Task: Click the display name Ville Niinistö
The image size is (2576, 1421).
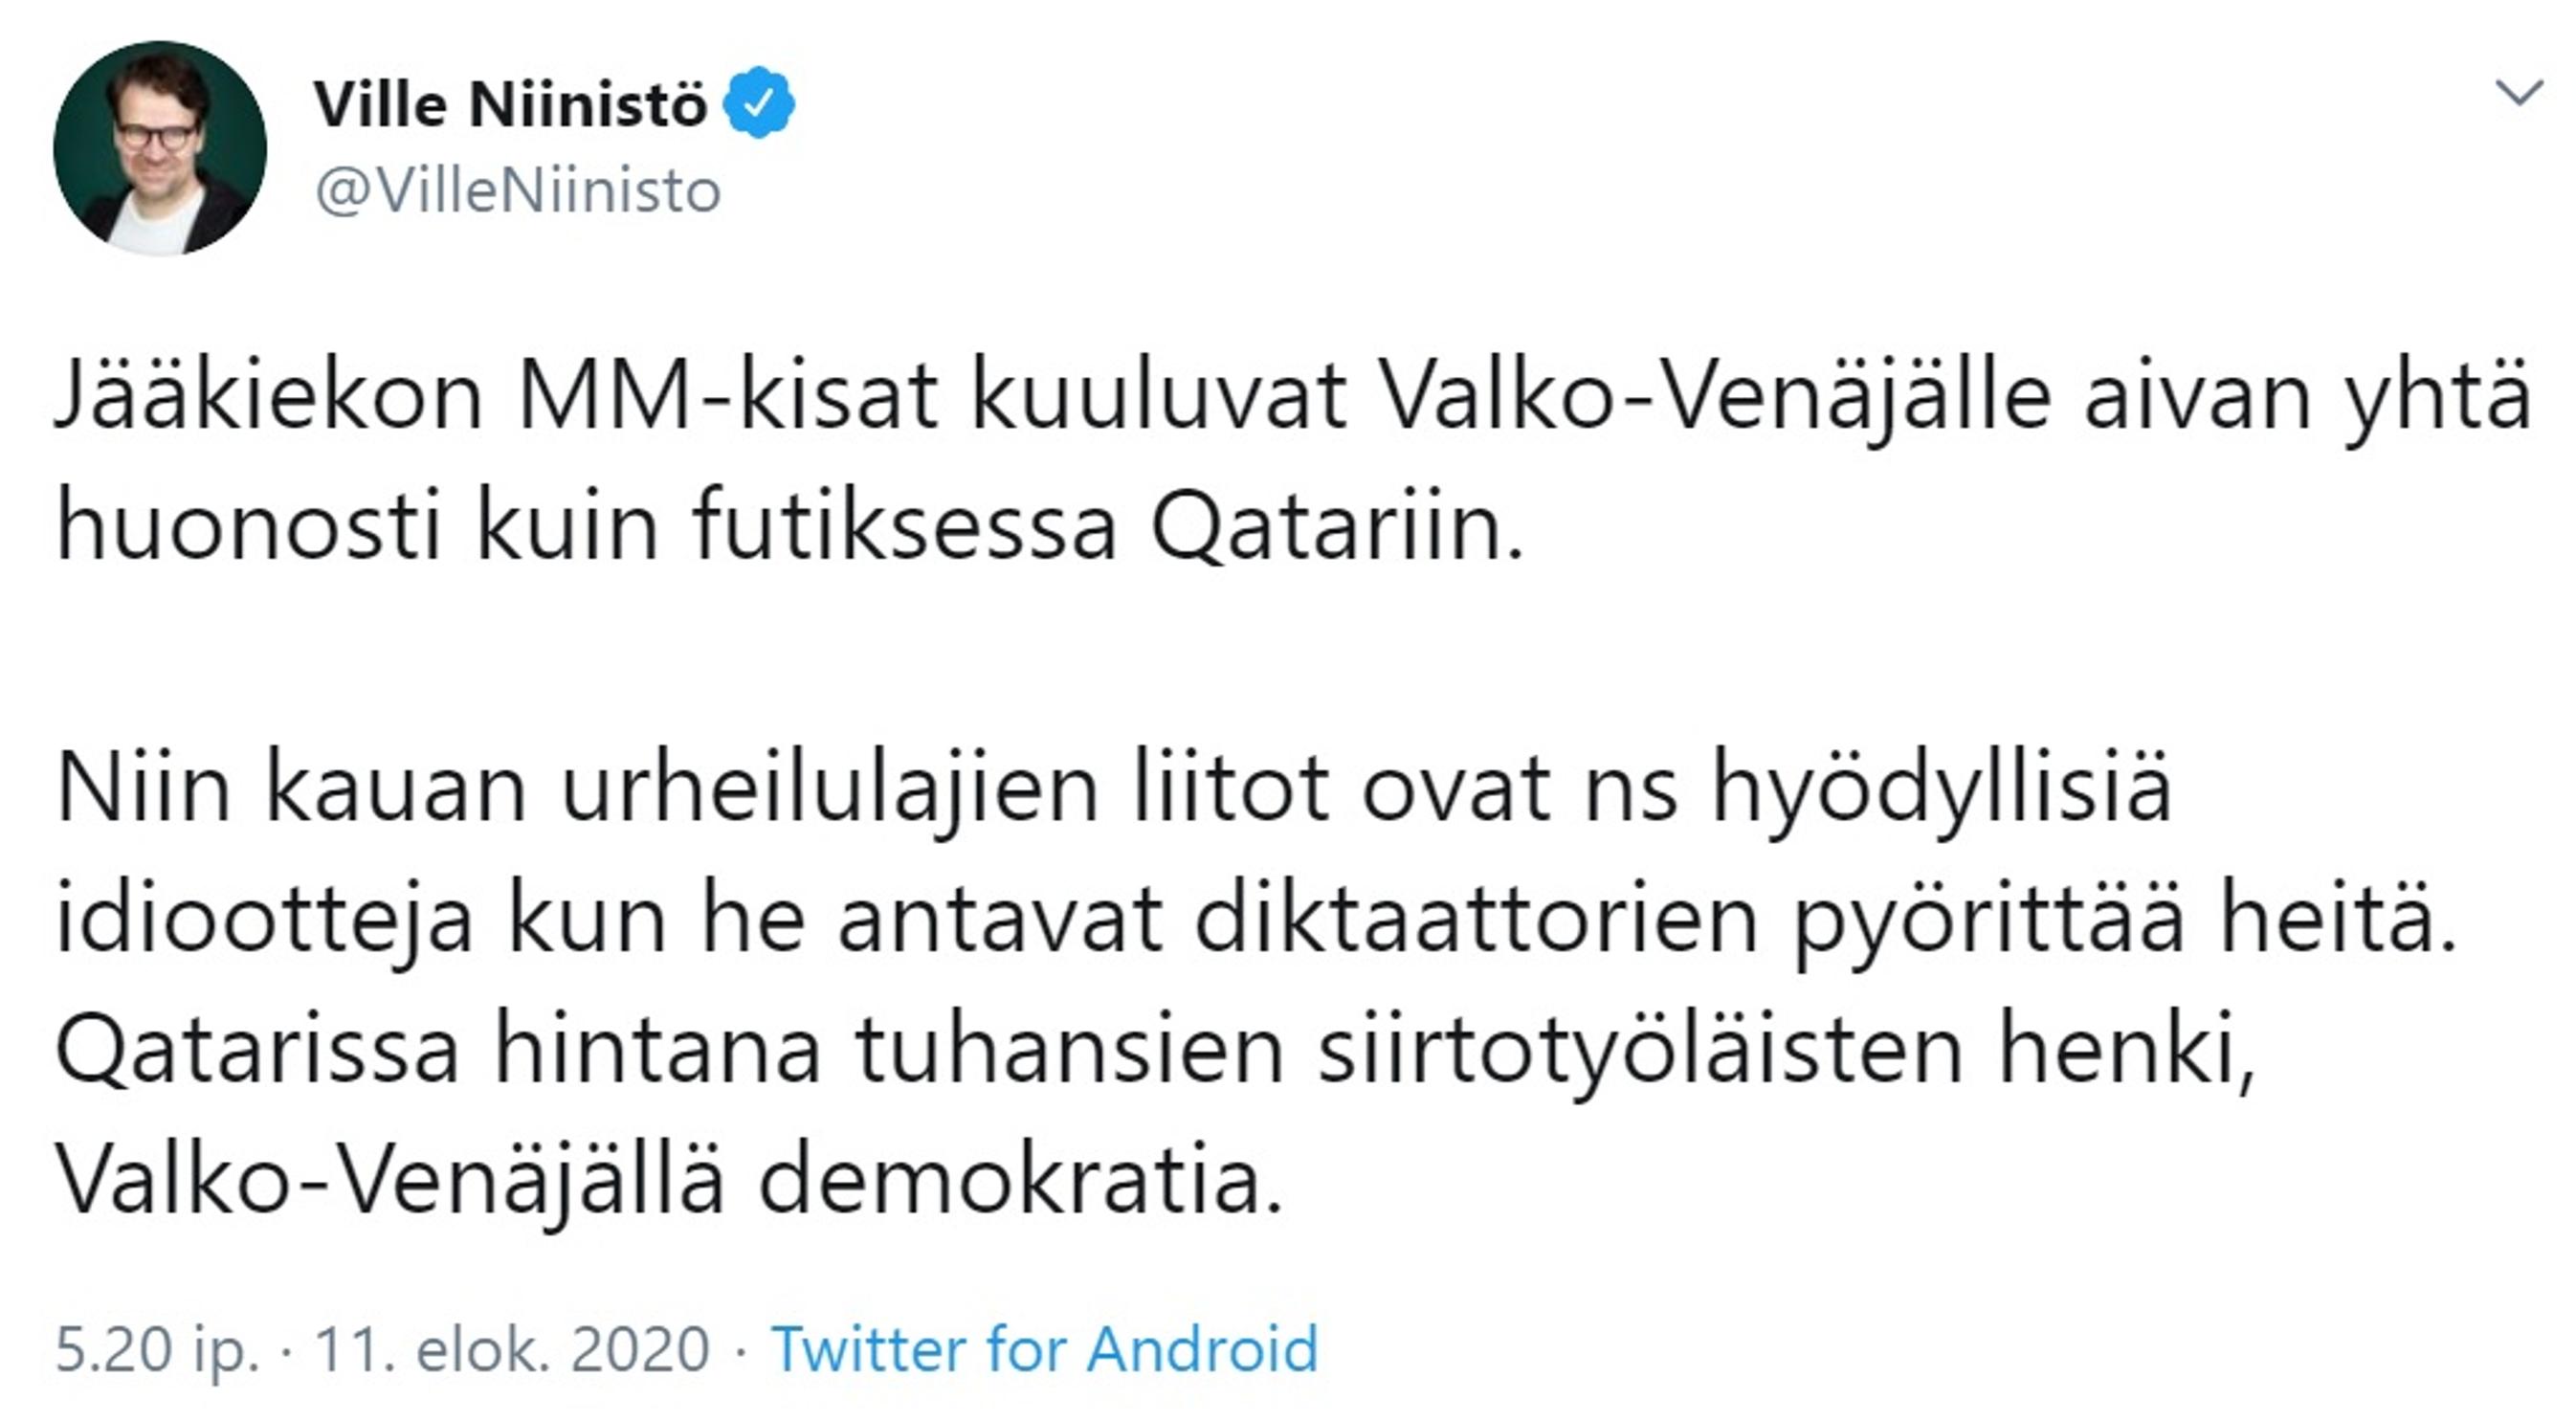Action: (510, 103)
